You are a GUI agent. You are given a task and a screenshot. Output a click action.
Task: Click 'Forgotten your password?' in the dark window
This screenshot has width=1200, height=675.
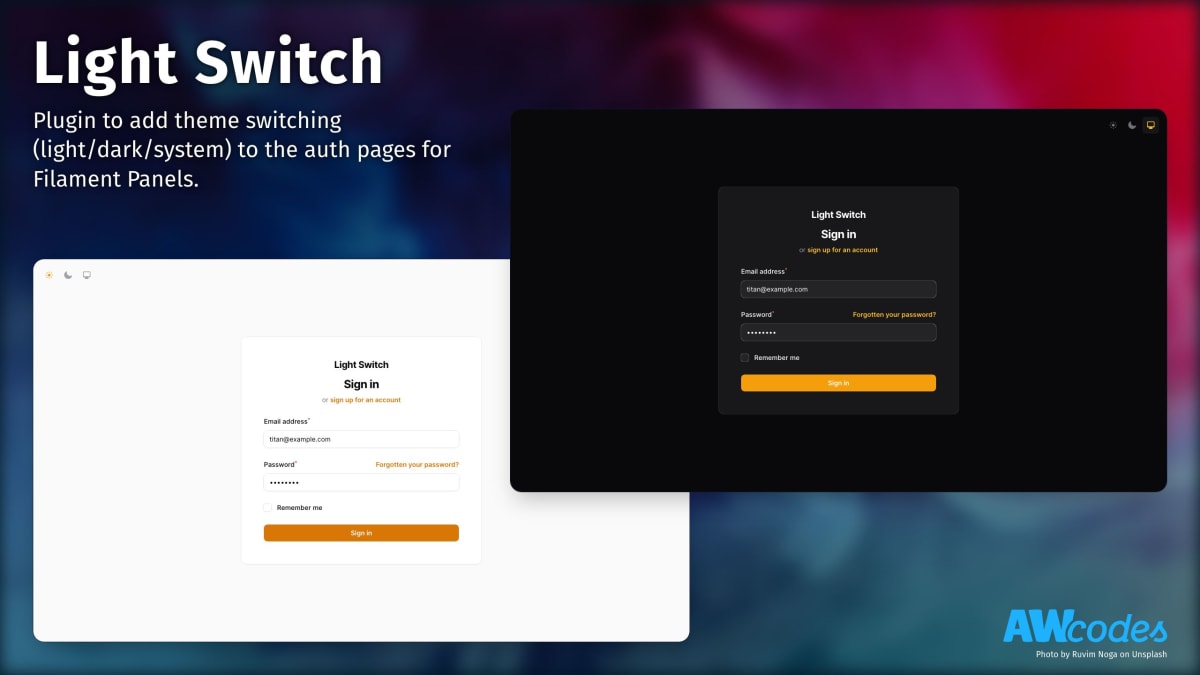[894, 315]
